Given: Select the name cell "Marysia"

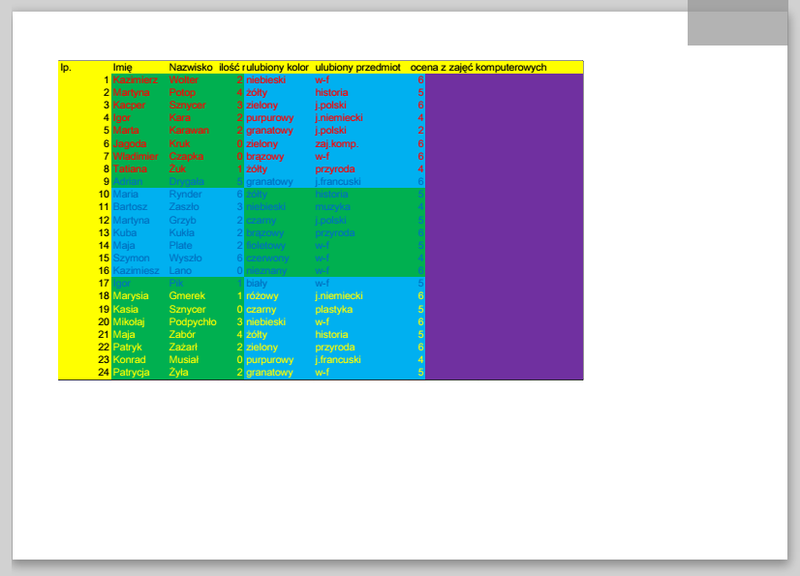Looking at the screenshot, I should [x=130, y=296].
